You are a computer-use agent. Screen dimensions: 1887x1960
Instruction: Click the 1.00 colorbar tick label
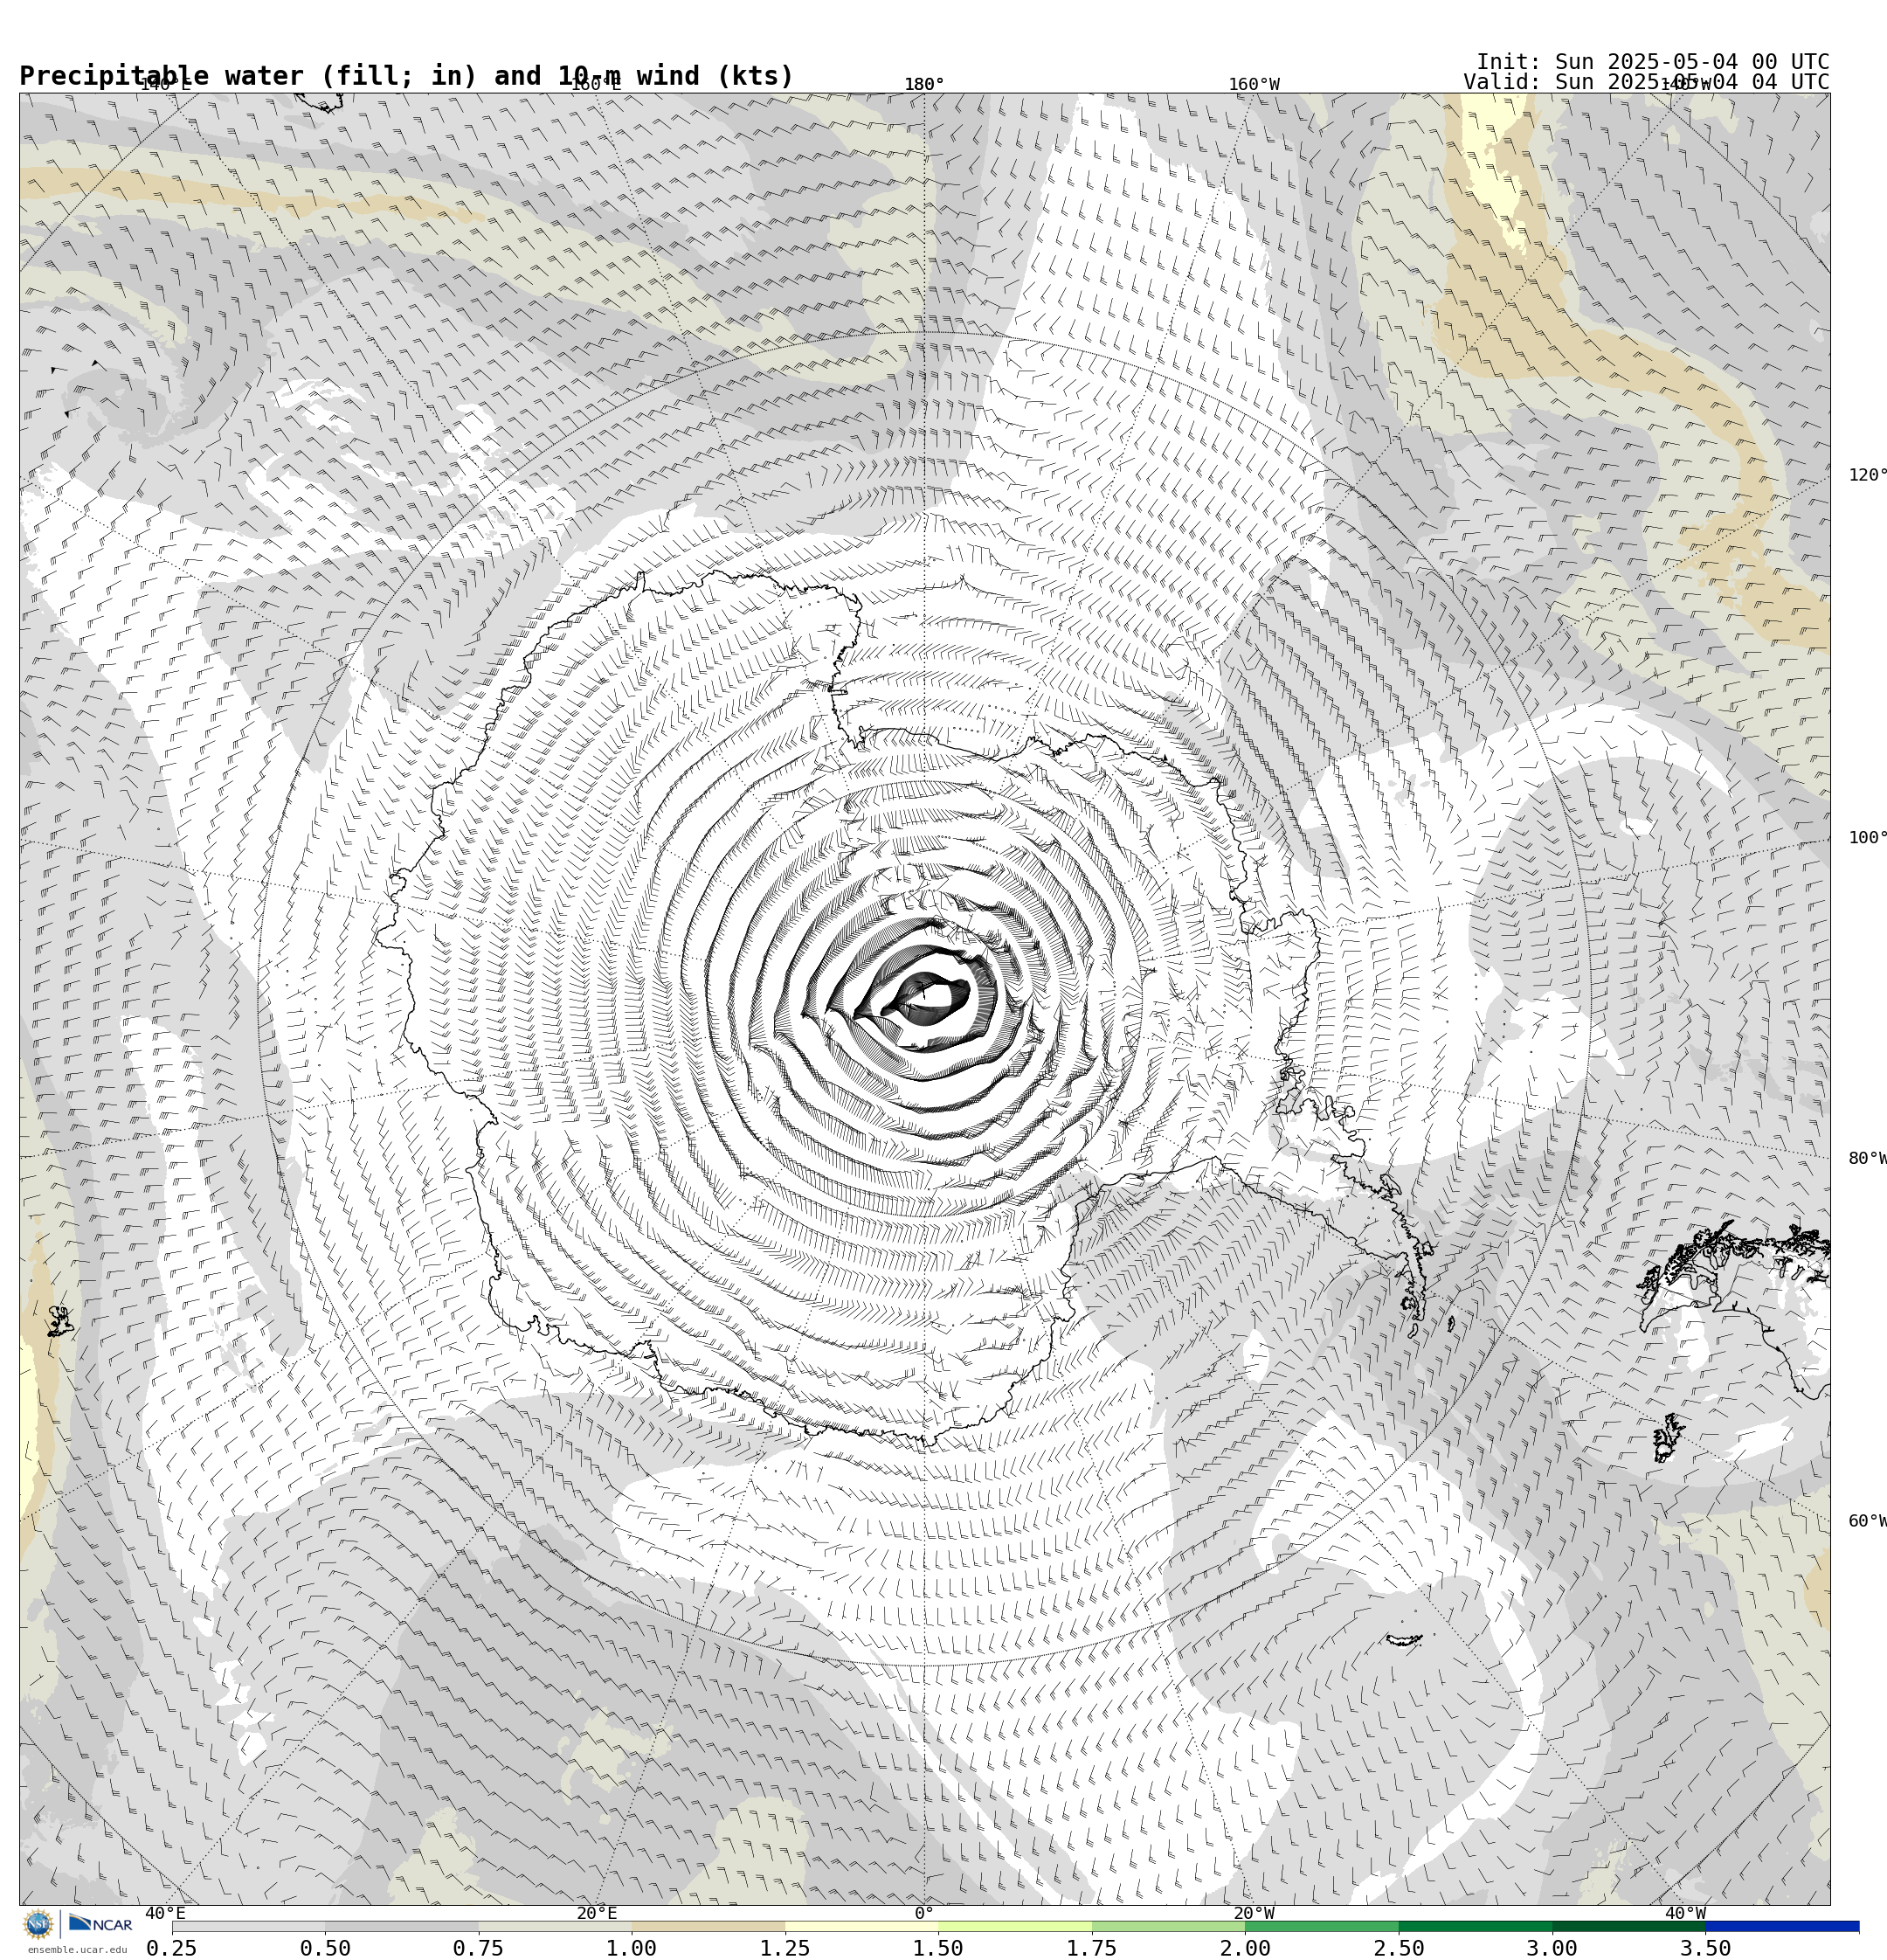point(632,1948)
